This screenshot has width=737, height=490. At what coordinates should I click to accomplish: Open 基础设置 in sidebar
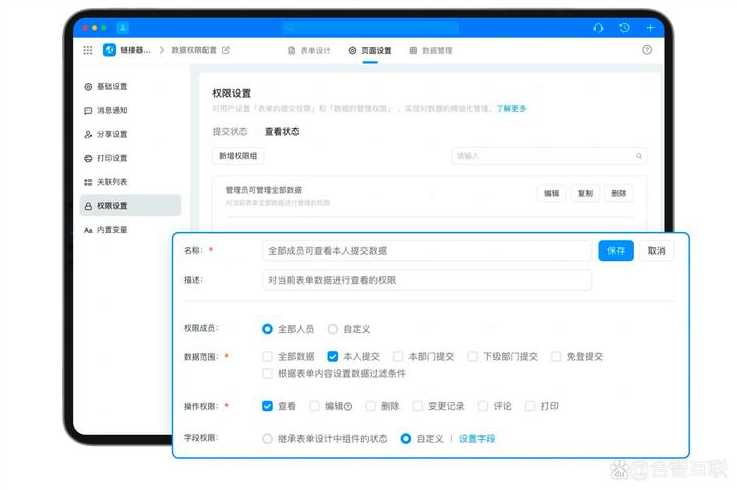tap(130, 87)
